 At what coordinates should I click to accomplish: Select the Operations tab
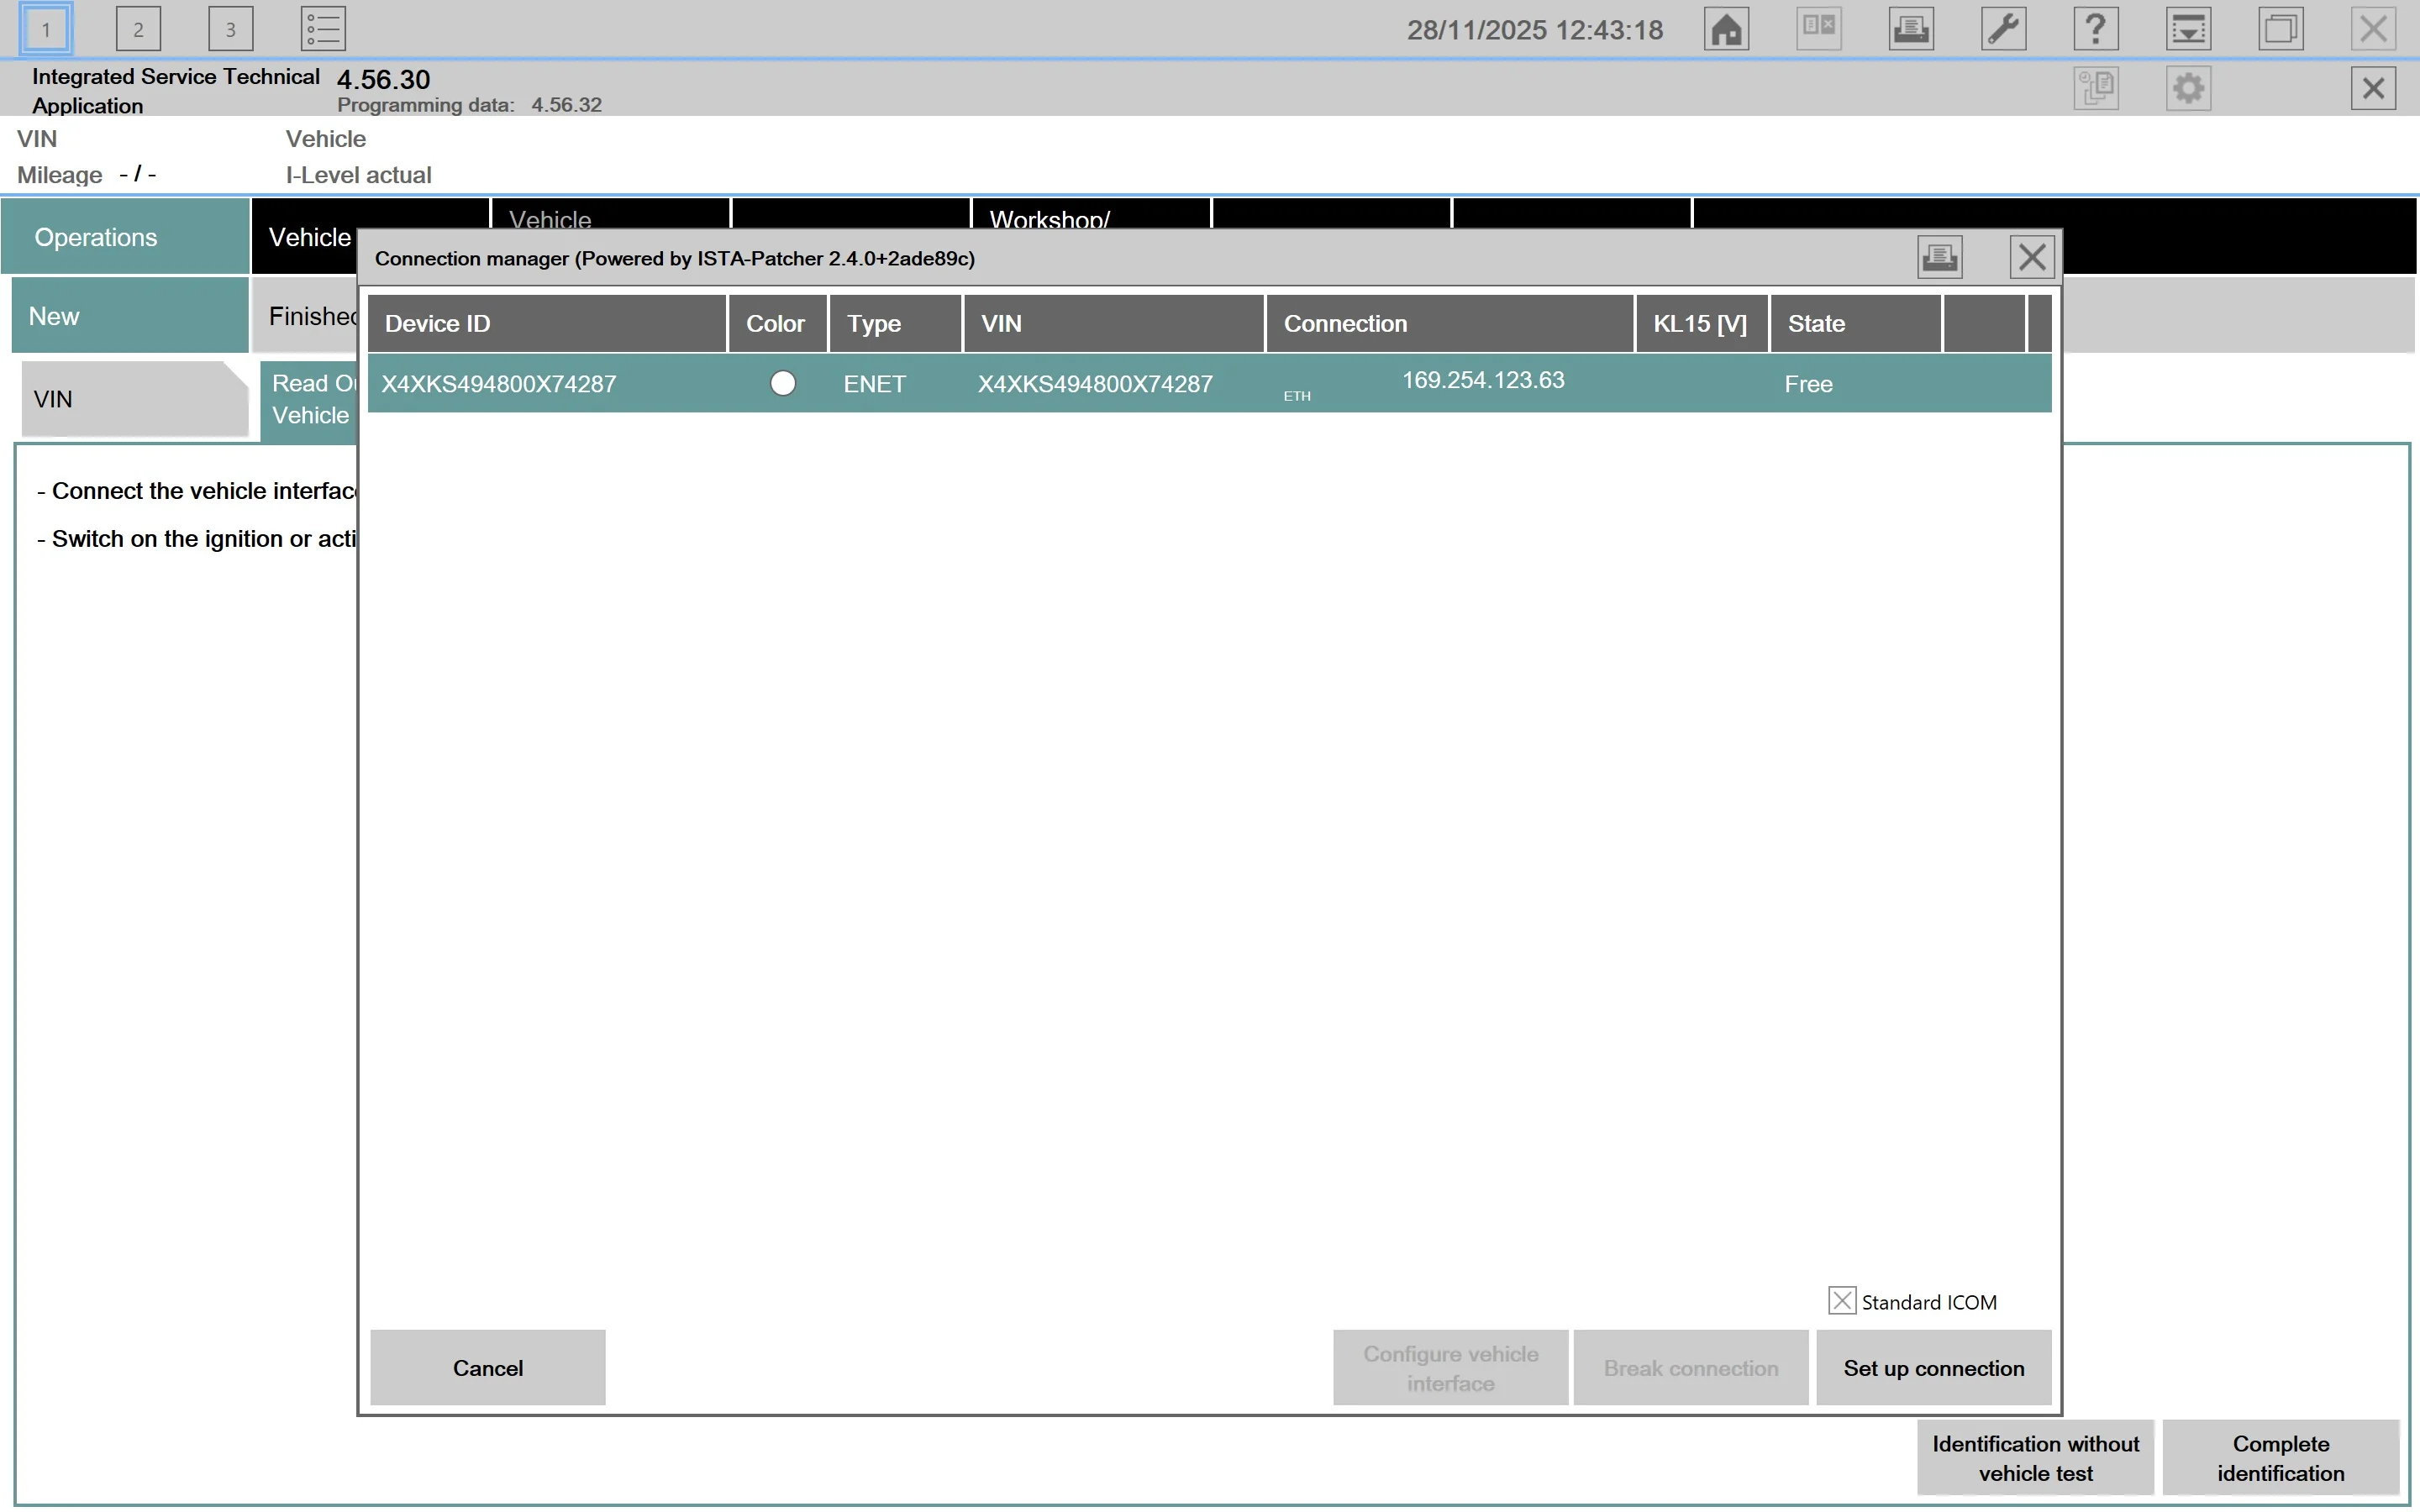tap(95, 236)
